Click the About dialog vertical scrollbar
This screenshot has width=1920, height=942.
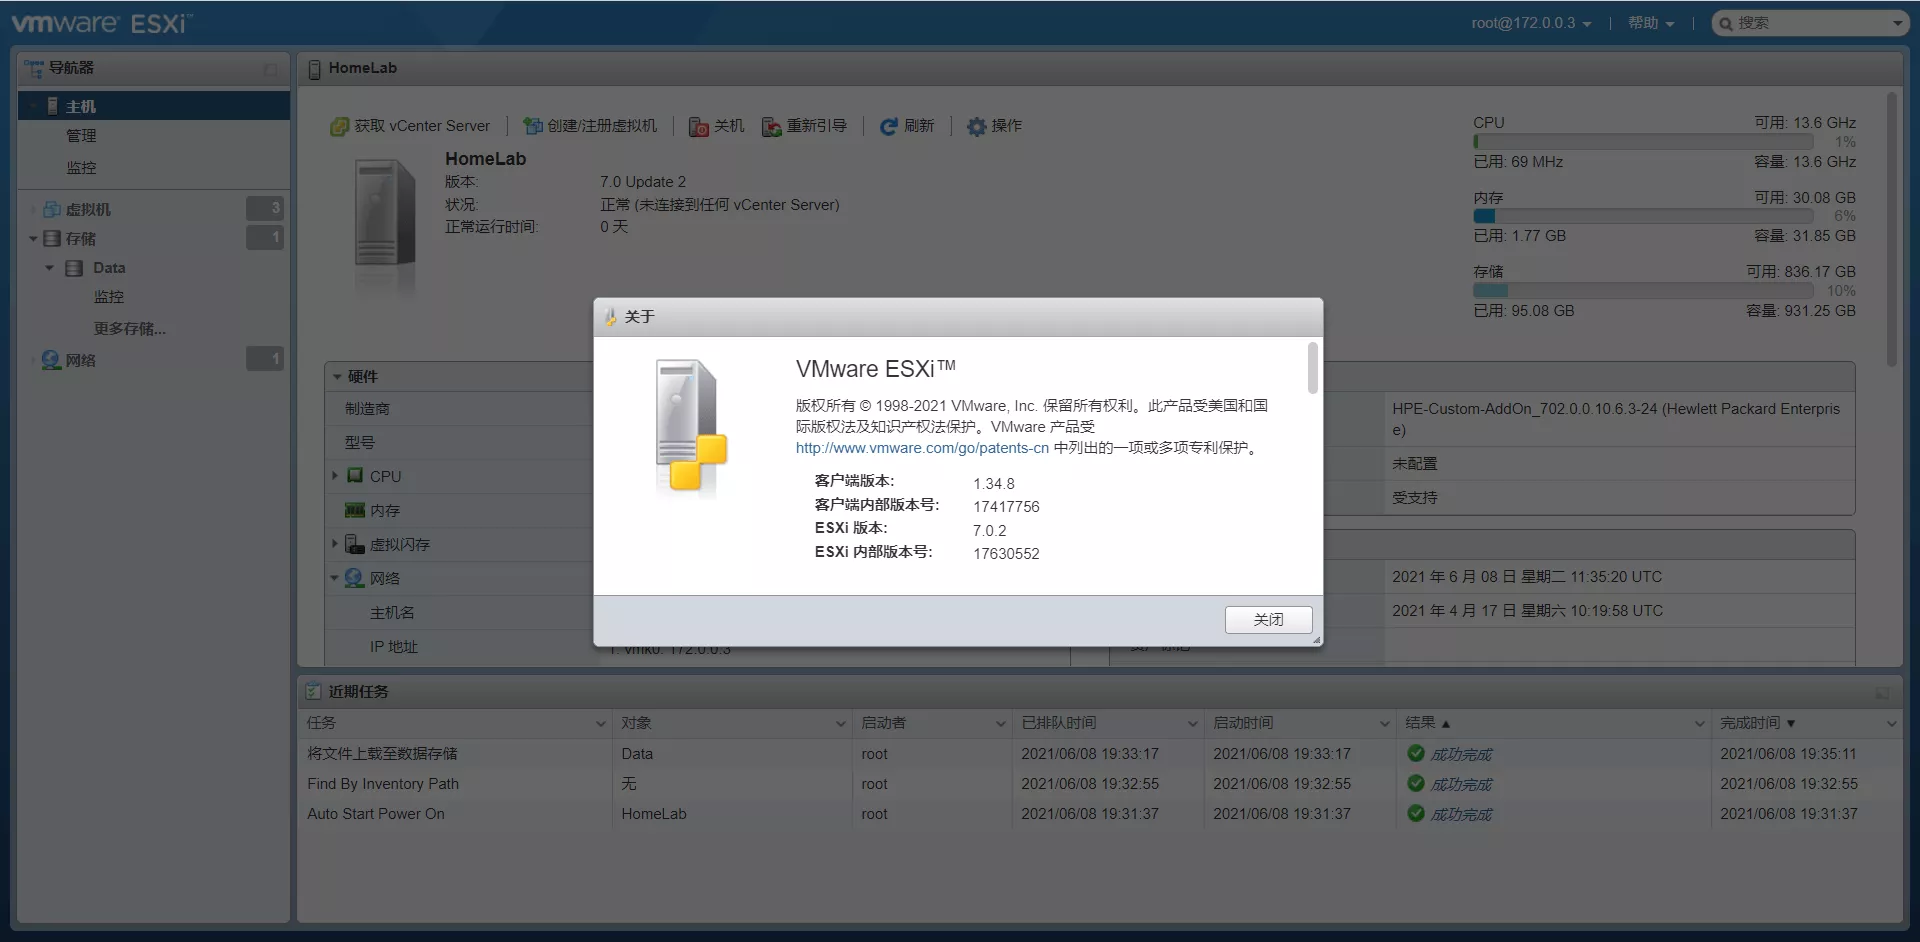(1313, 368)
